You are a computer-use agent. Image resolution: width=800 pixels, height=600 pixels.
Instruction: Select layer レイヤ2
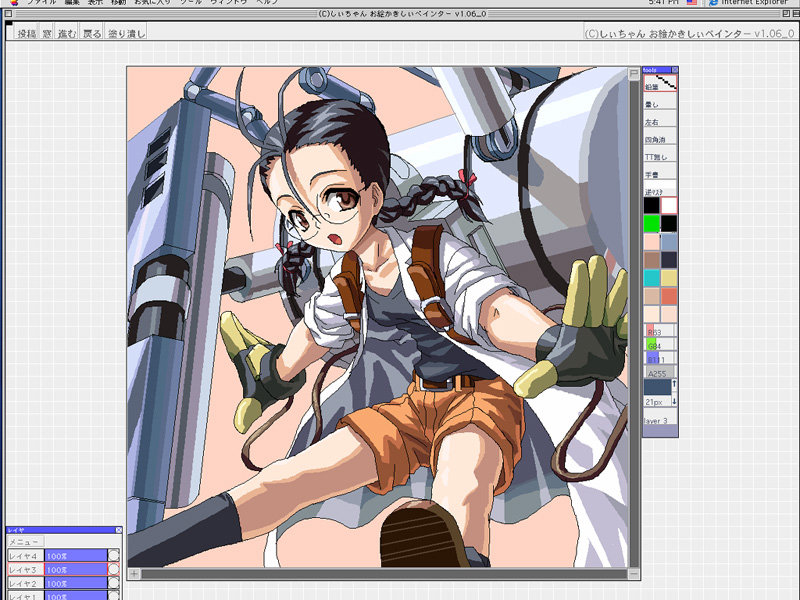(26, 583)
